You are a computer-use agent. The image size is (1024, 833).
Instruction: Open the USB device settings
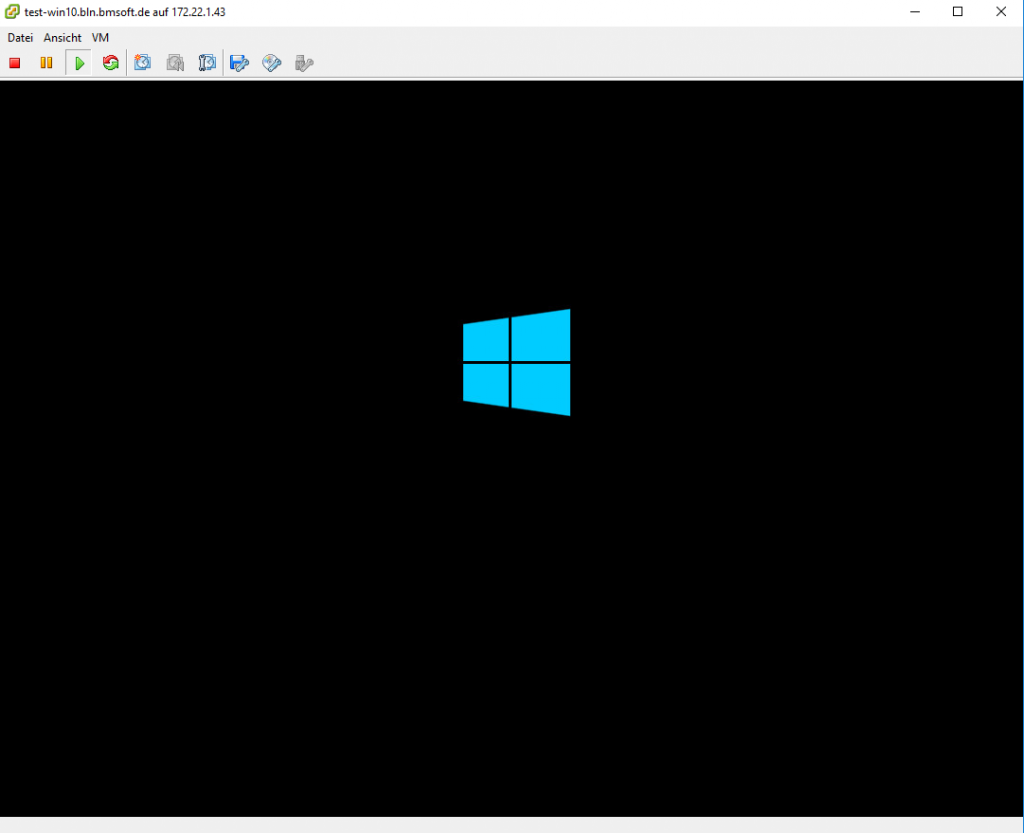[303, 62]
